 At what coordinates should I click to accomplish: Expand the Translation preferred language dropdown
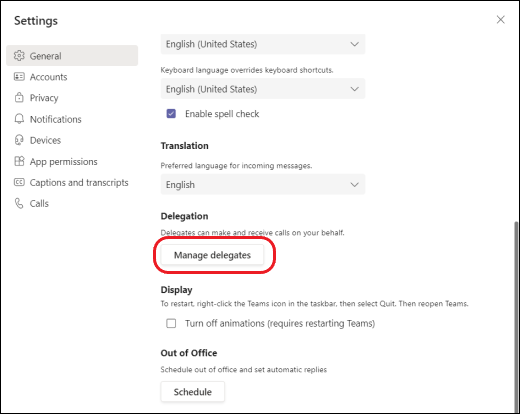point(263,184)
